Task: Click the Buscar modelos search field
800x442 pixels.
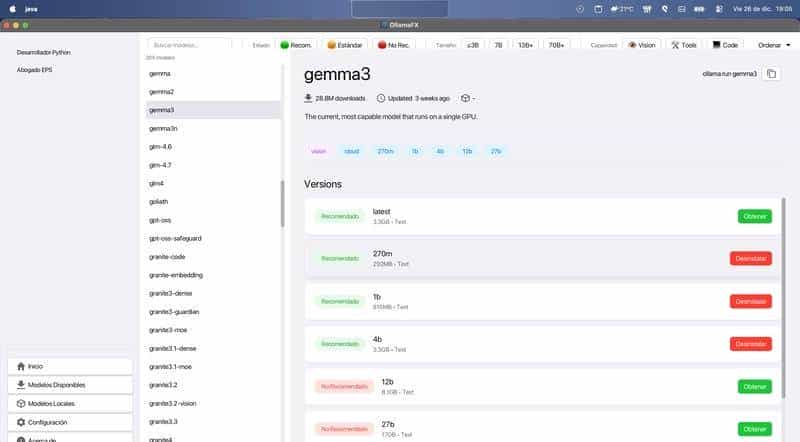Action: [x=189, y=45]
